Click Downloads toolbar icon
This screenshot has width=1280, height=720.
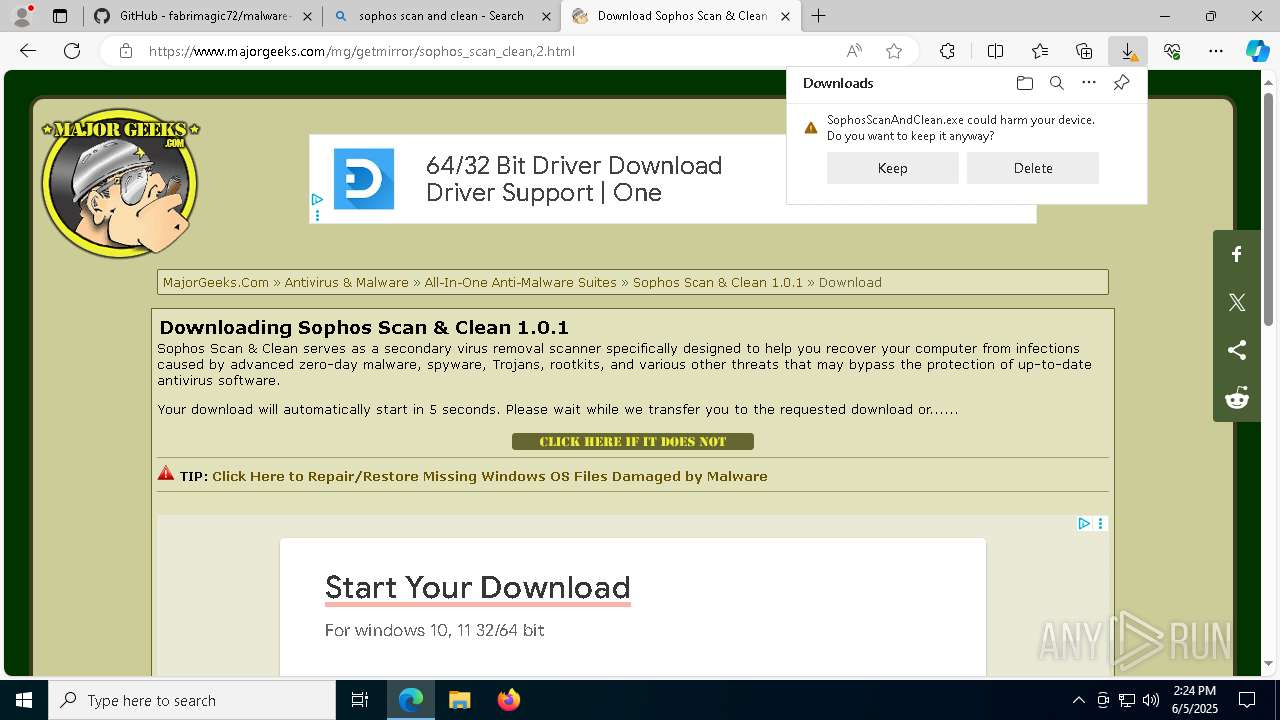click(x=1128, y=51)
